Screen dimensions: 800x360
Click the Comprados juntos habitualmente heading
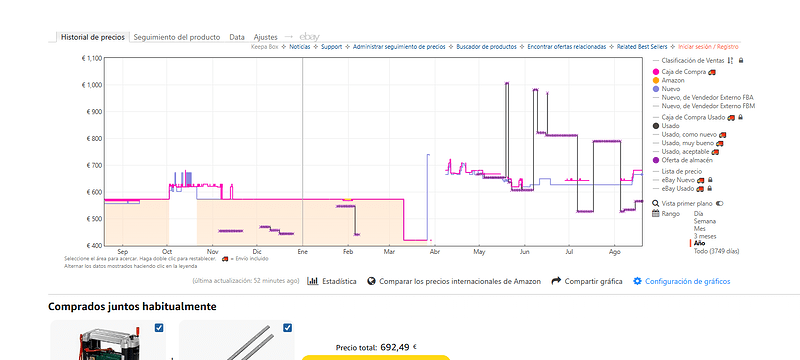(x=132, y=306)
